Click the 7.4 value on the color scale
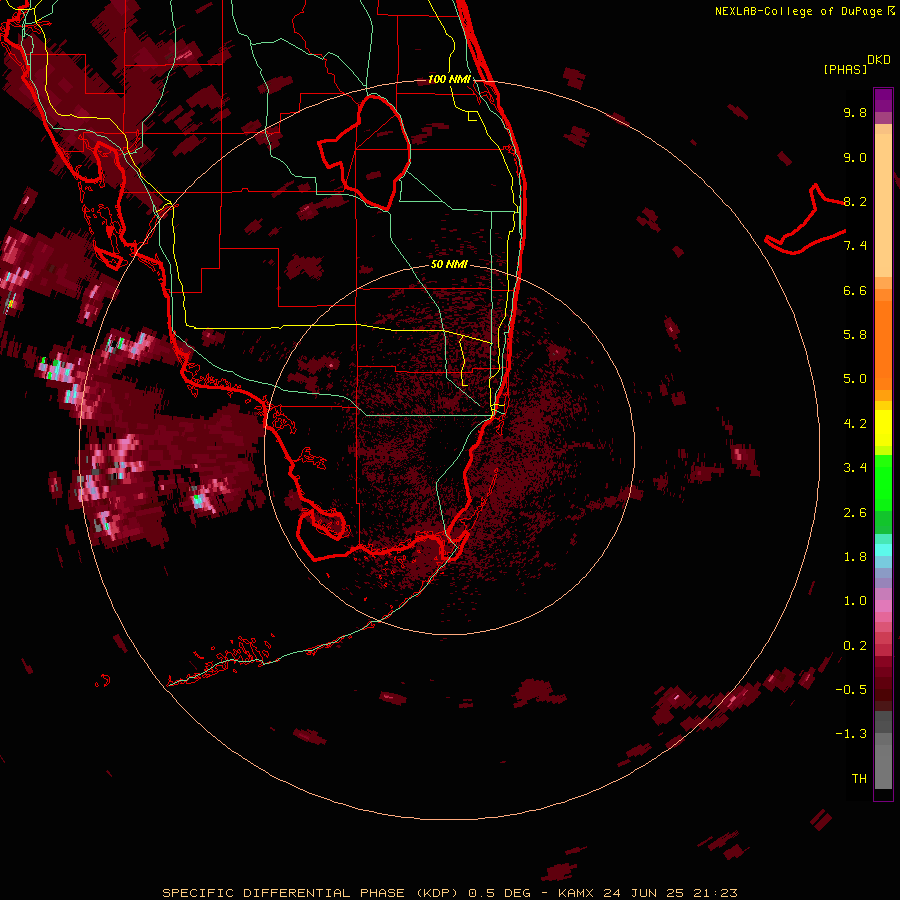The height and width of the screenshot is (900, 900). (x=855, y=246)
